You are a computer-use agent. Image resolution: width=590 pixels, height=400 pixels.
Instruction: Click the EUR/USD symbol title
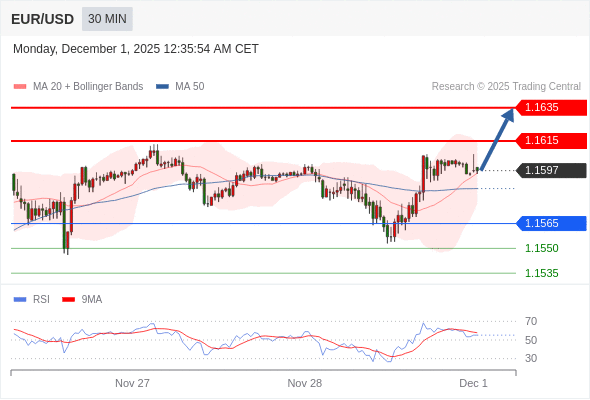tap(43, 19)
